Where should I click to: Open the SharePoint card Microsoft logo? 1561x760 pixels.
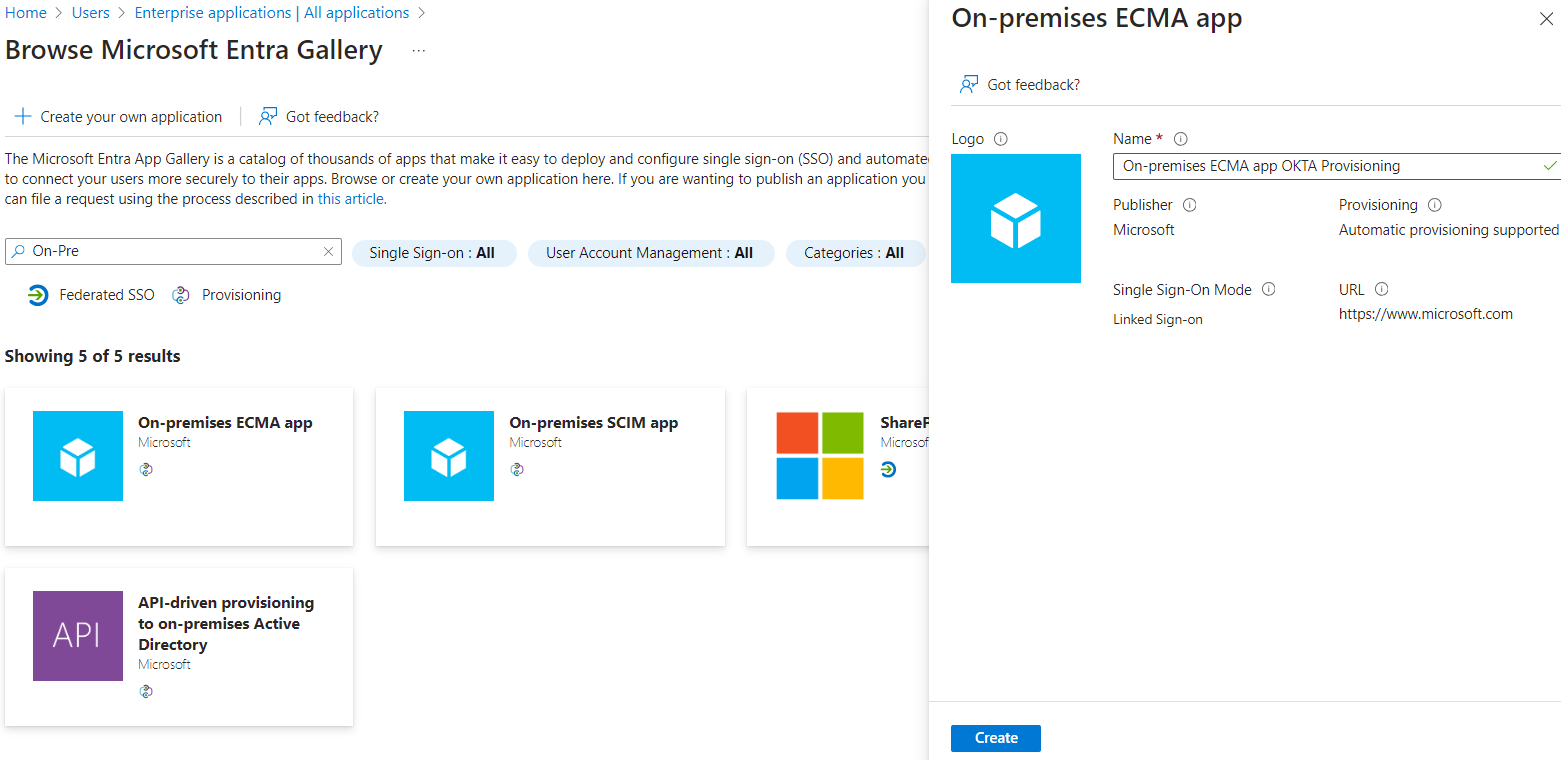[820, 456]
